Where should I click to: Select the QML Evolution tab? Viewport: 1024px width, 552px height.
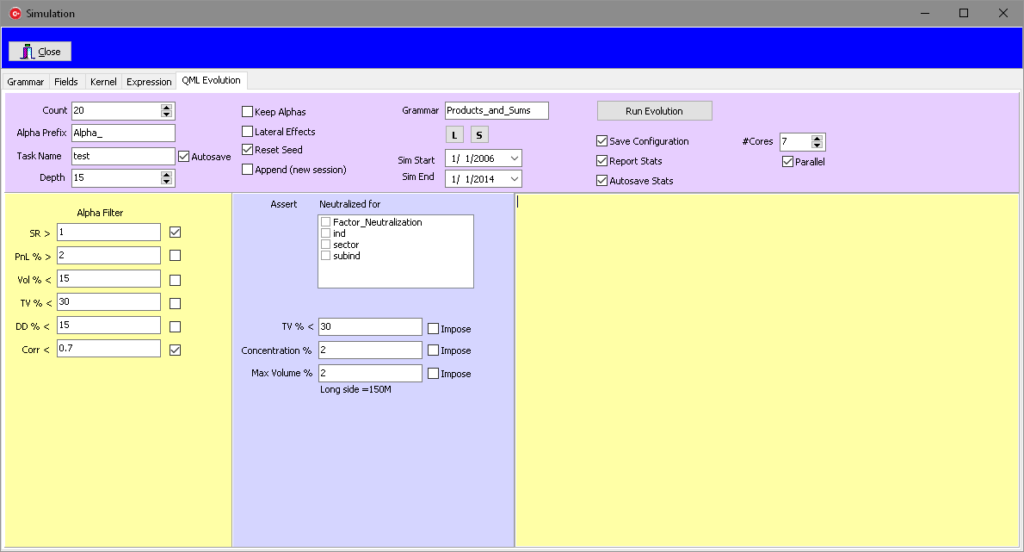211,80
